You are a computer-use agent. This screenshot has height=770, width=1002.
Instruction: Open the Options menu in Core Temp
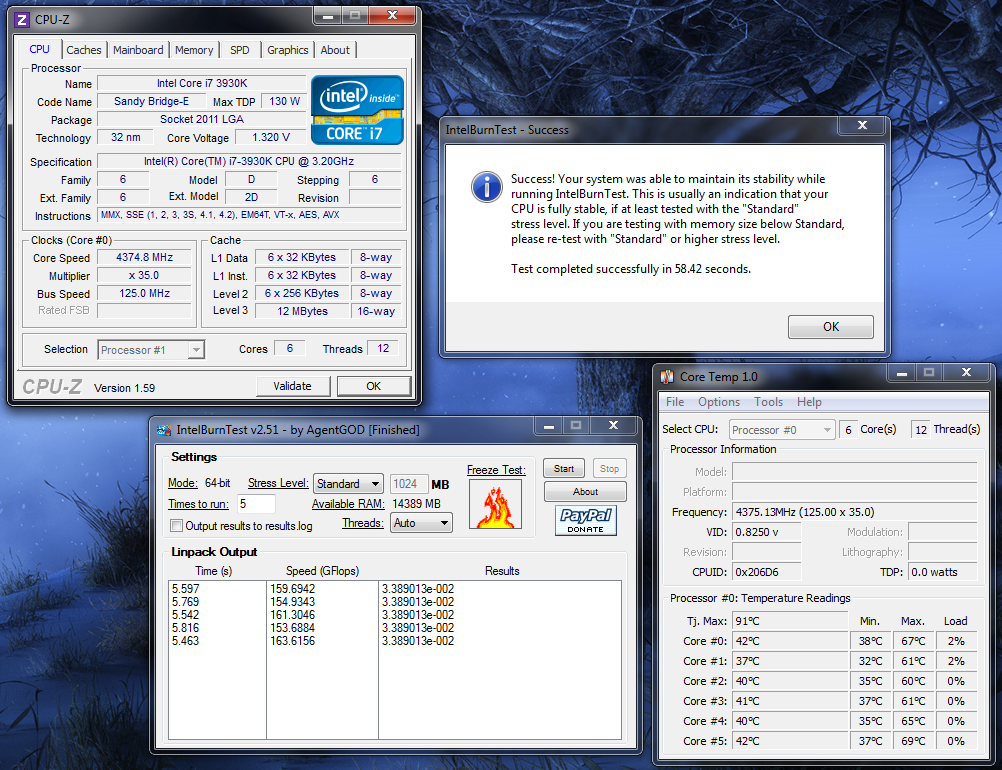tap(719, 402)
